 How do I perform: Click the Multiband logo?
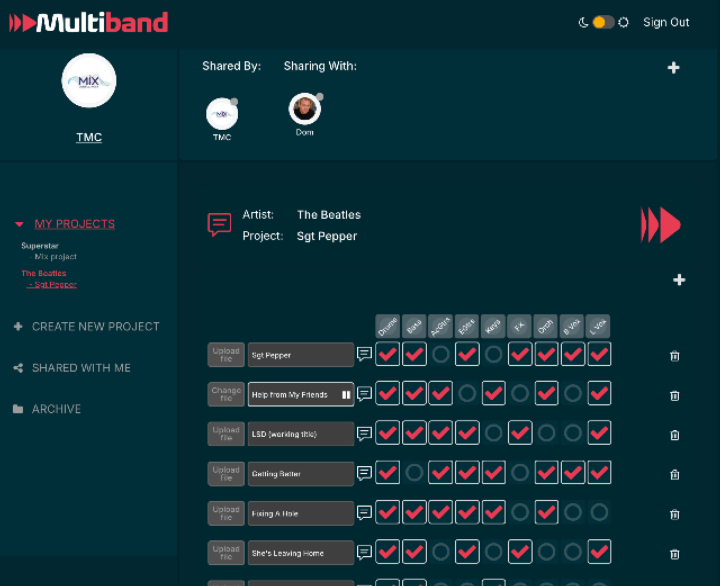tap(89, 23)
